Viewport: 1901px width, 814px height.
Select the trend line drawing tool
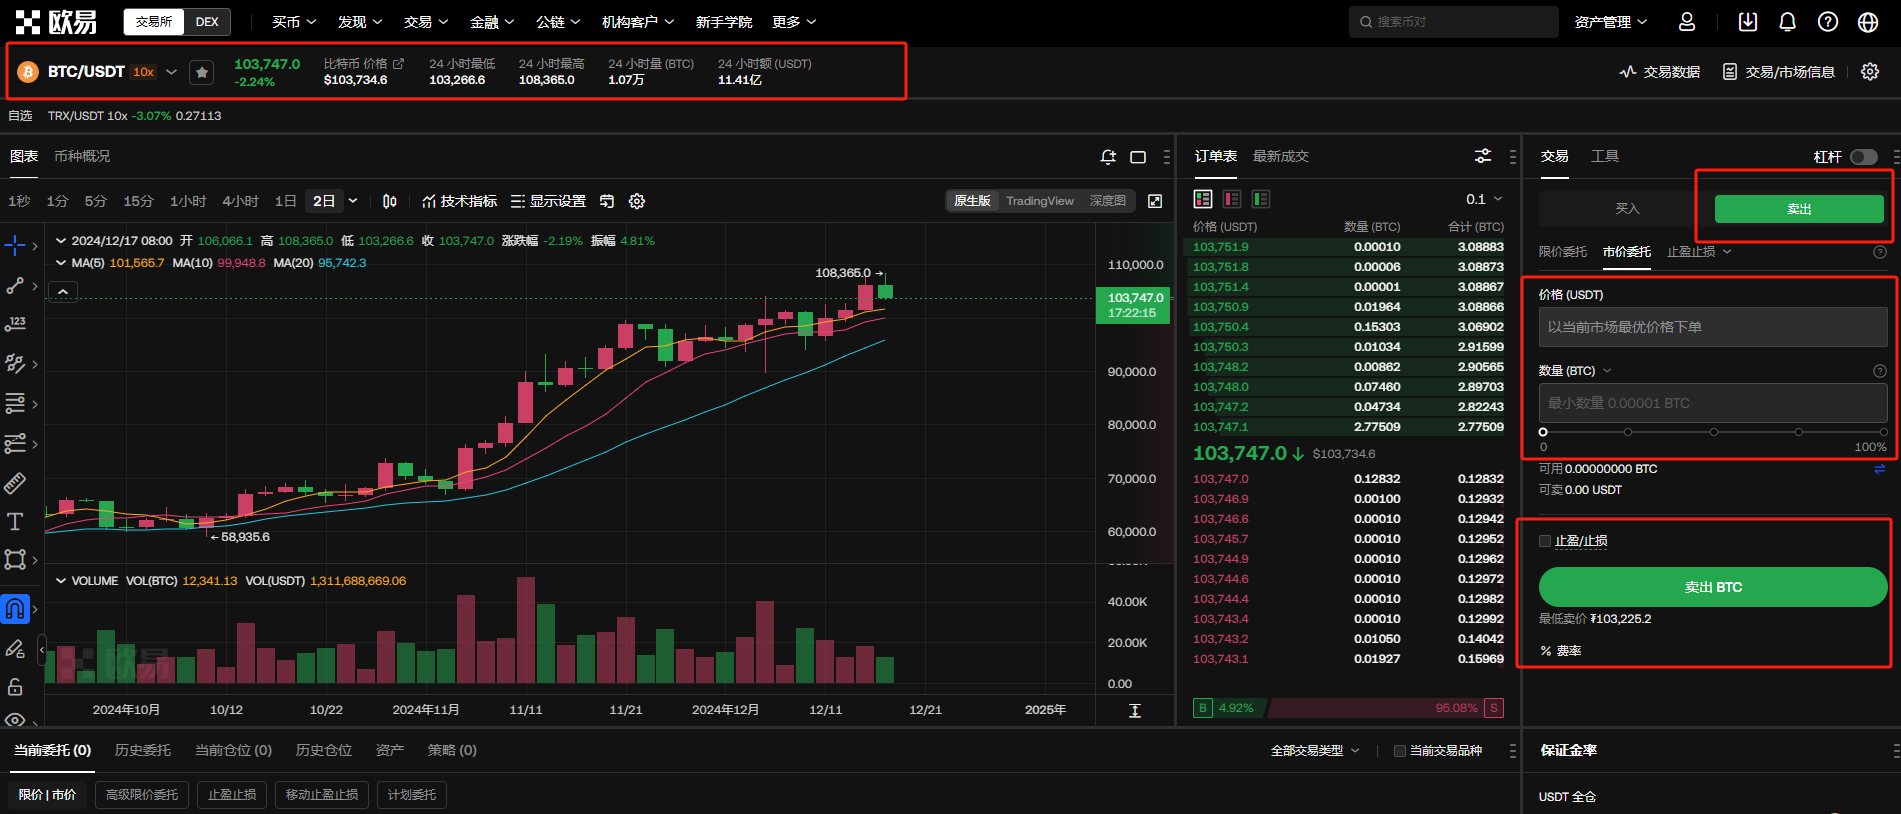[x=15, y=286]
